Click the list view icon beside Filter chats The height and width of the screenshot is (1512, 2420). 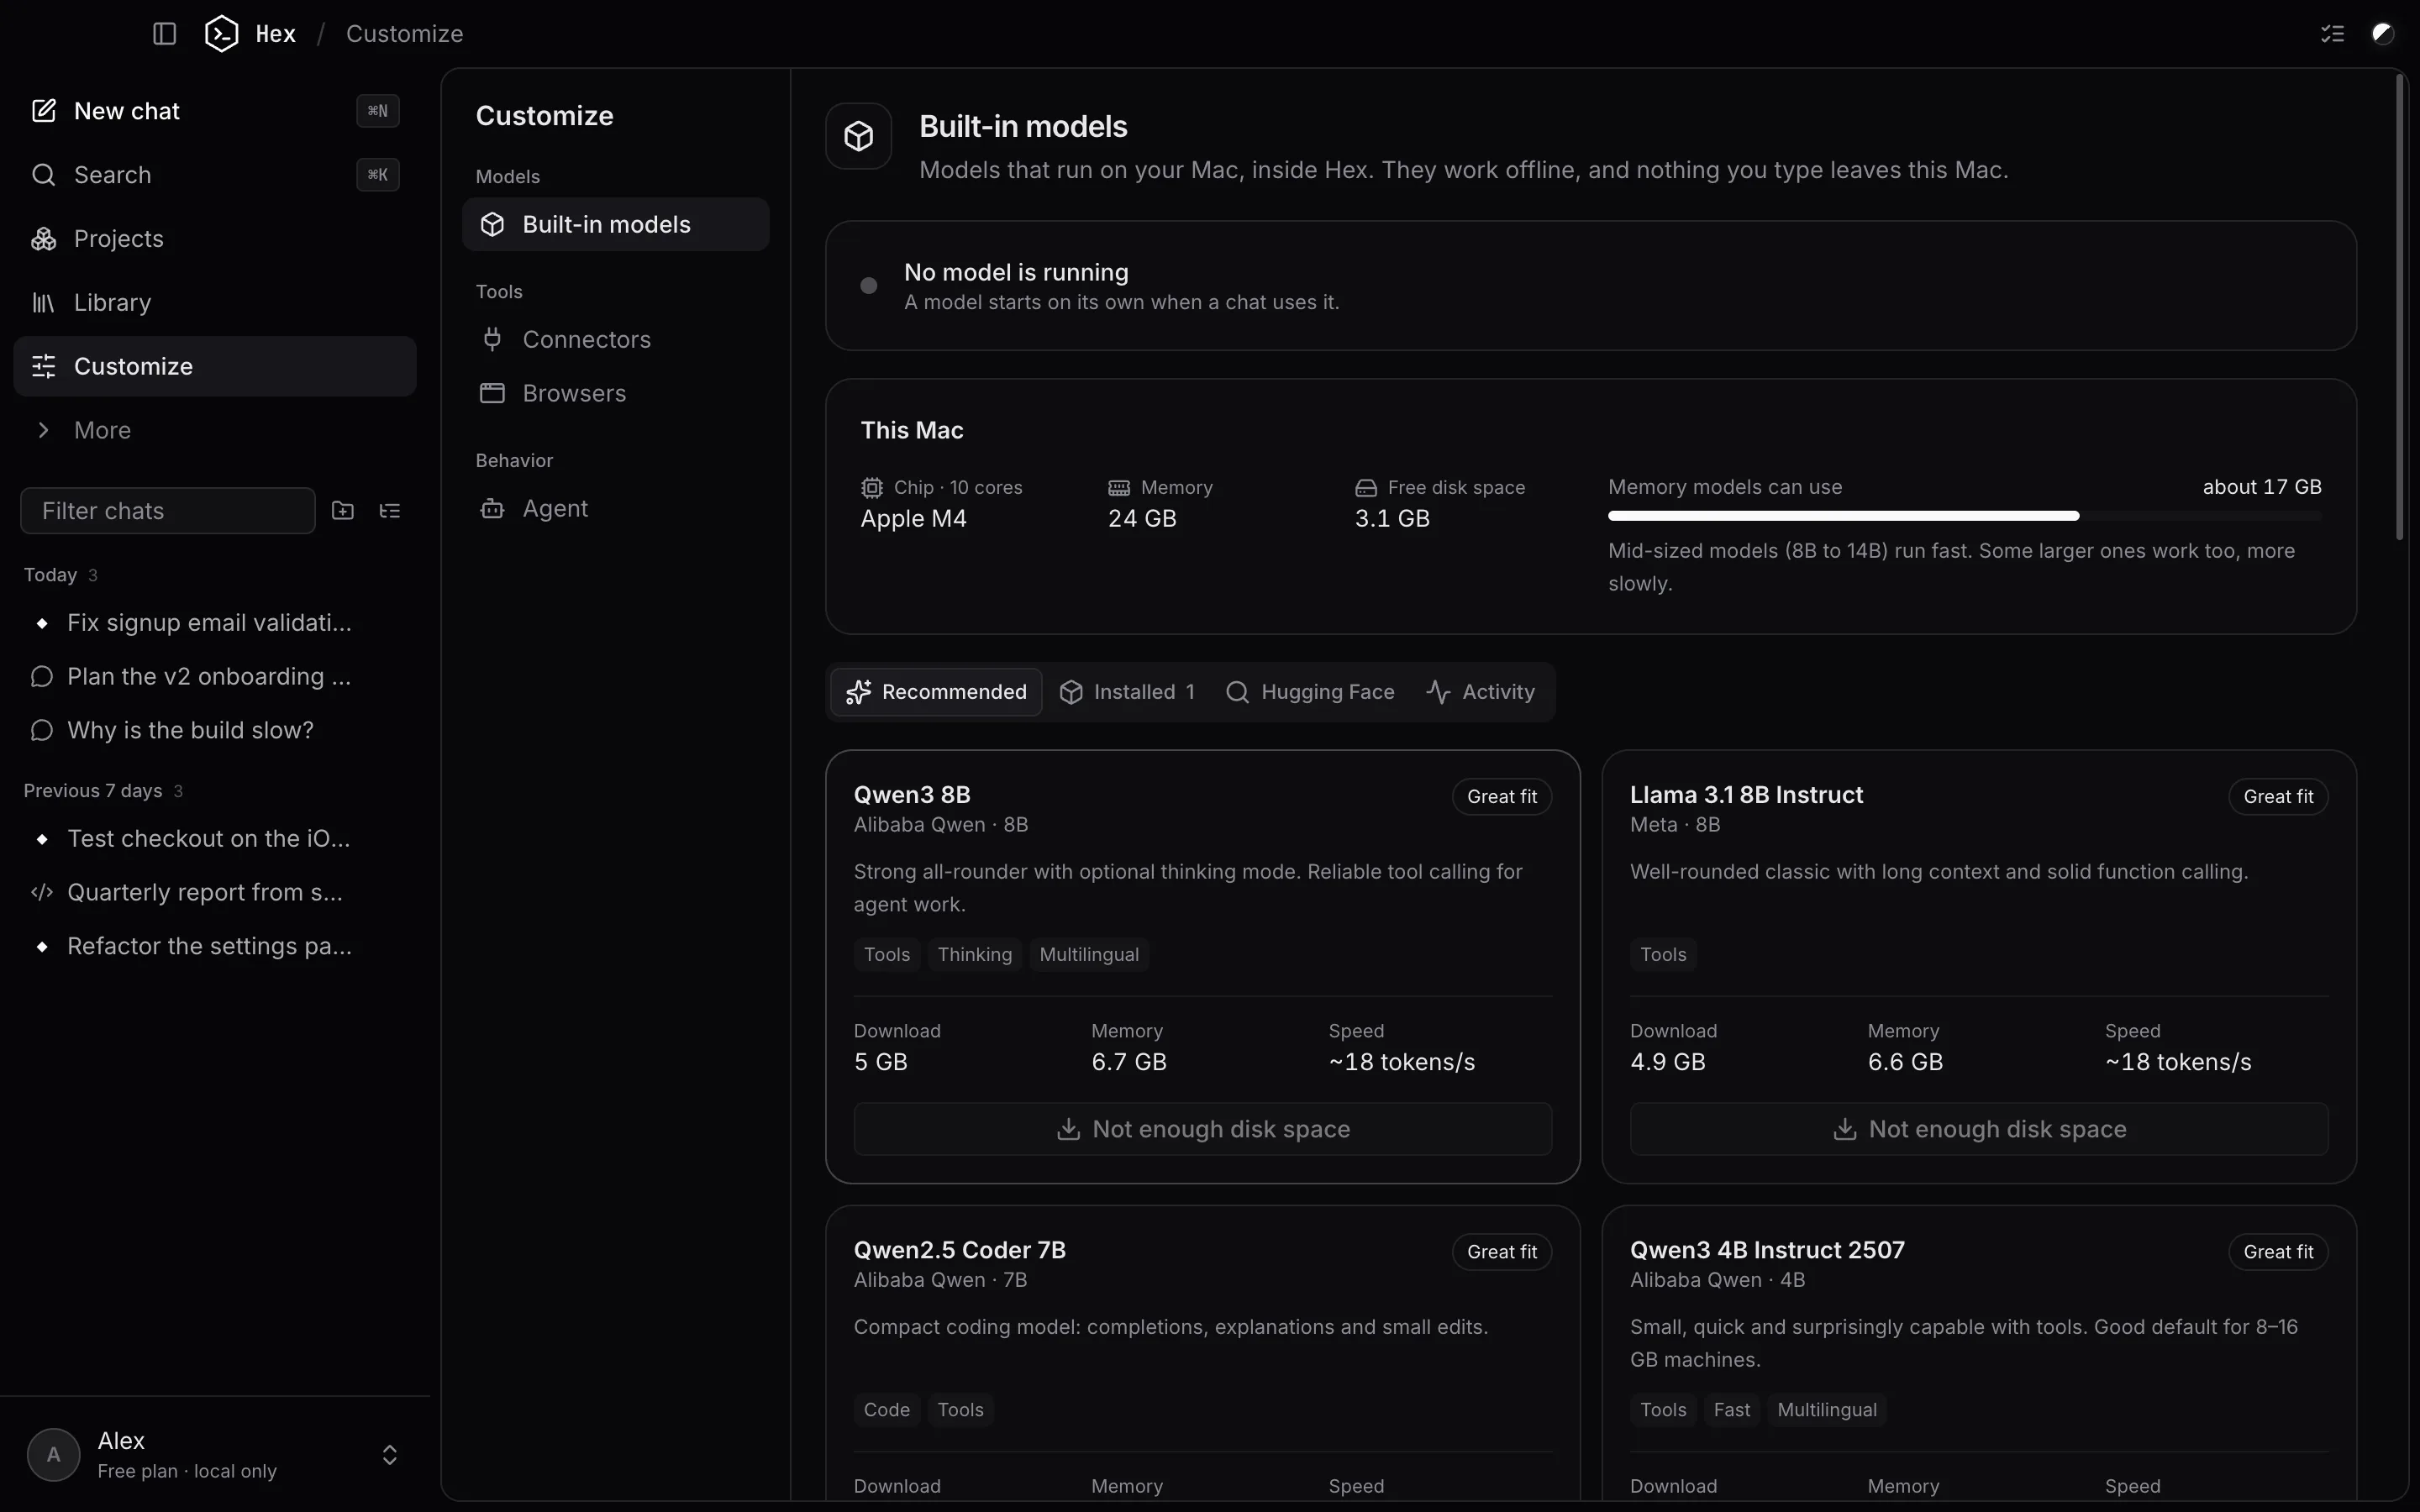pyautogui.click(x=390, y=511)
